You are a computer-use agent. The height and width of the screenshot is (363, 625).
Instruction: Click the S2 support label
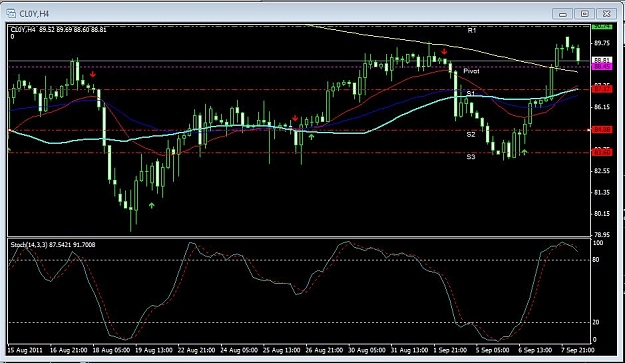click(x=471, y=134)
